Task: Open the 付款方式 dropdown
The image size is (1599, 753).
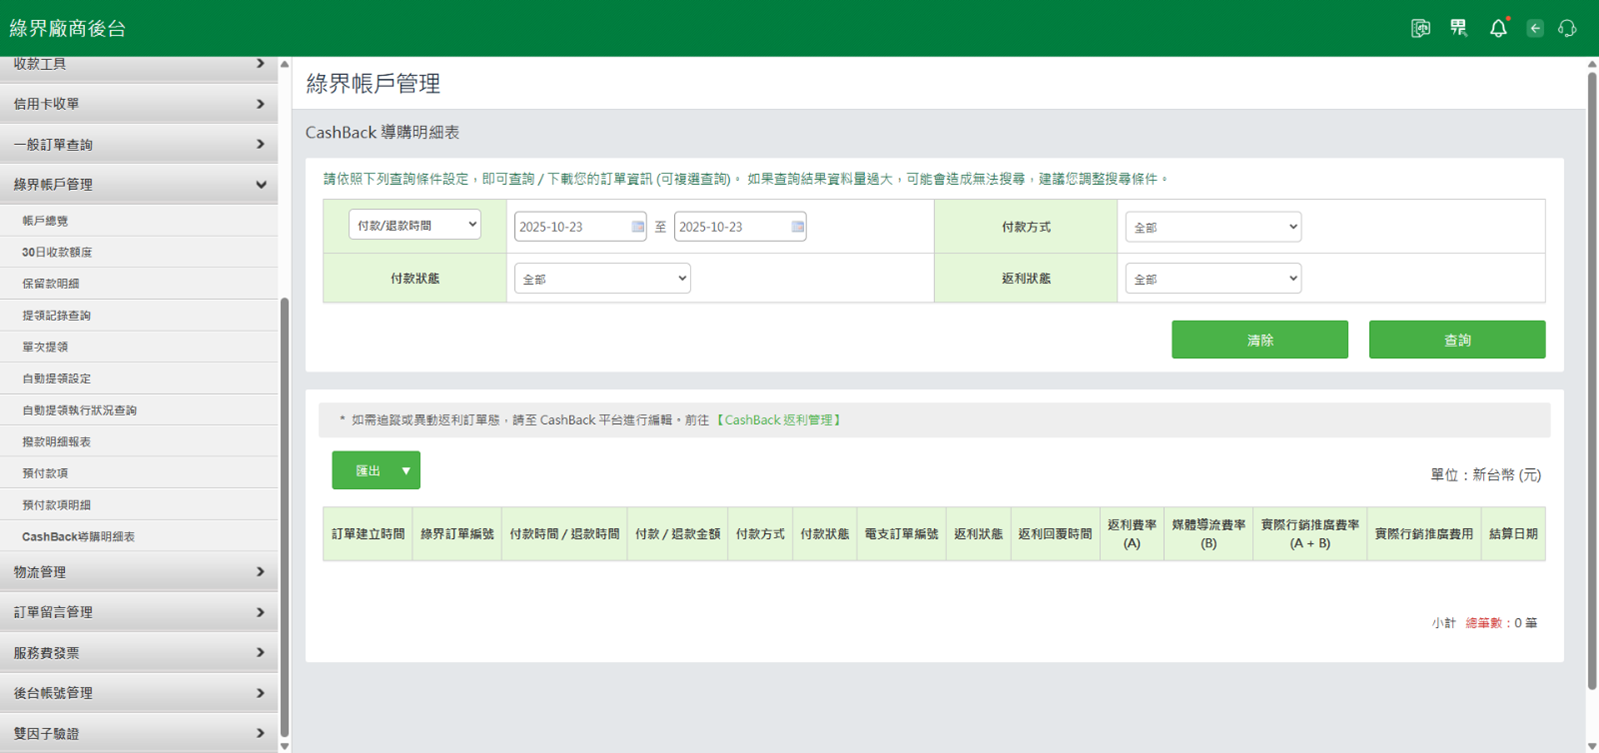Action: click(x=1212, y=227)
